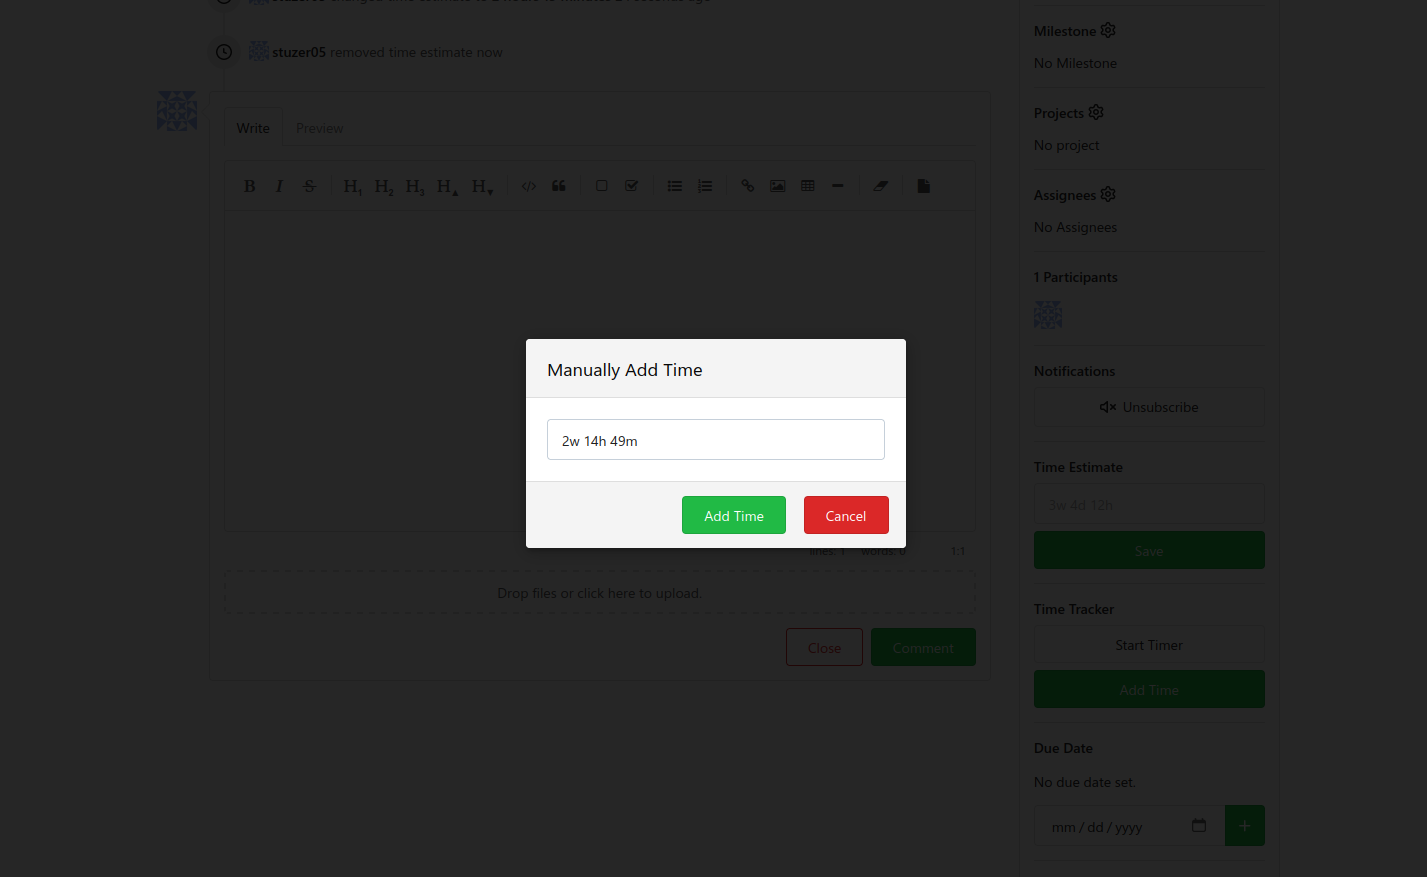The height and width of the screenshot is (877, 1427).
Task: Switch to the Preview tab
Action: [x=319, y=128]
